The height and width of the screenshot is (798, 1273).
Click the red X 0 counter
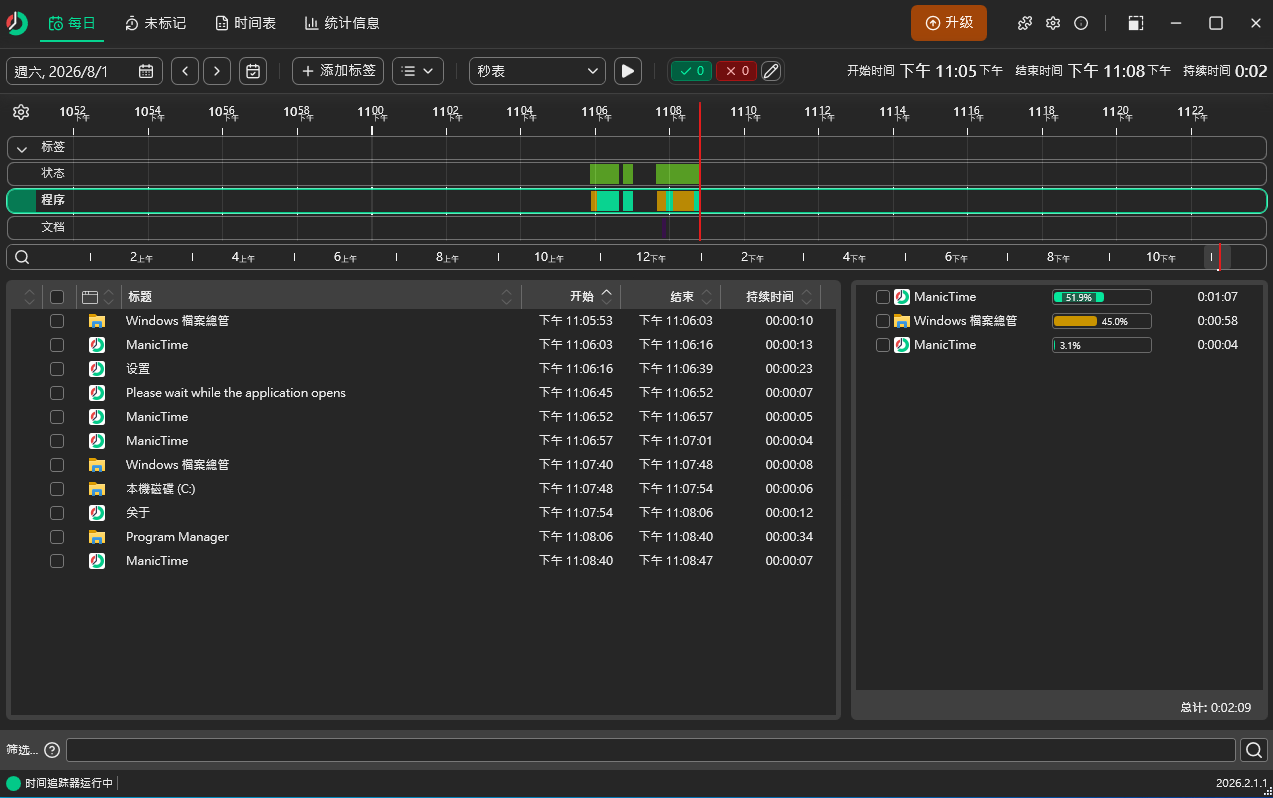coord(736,71)
